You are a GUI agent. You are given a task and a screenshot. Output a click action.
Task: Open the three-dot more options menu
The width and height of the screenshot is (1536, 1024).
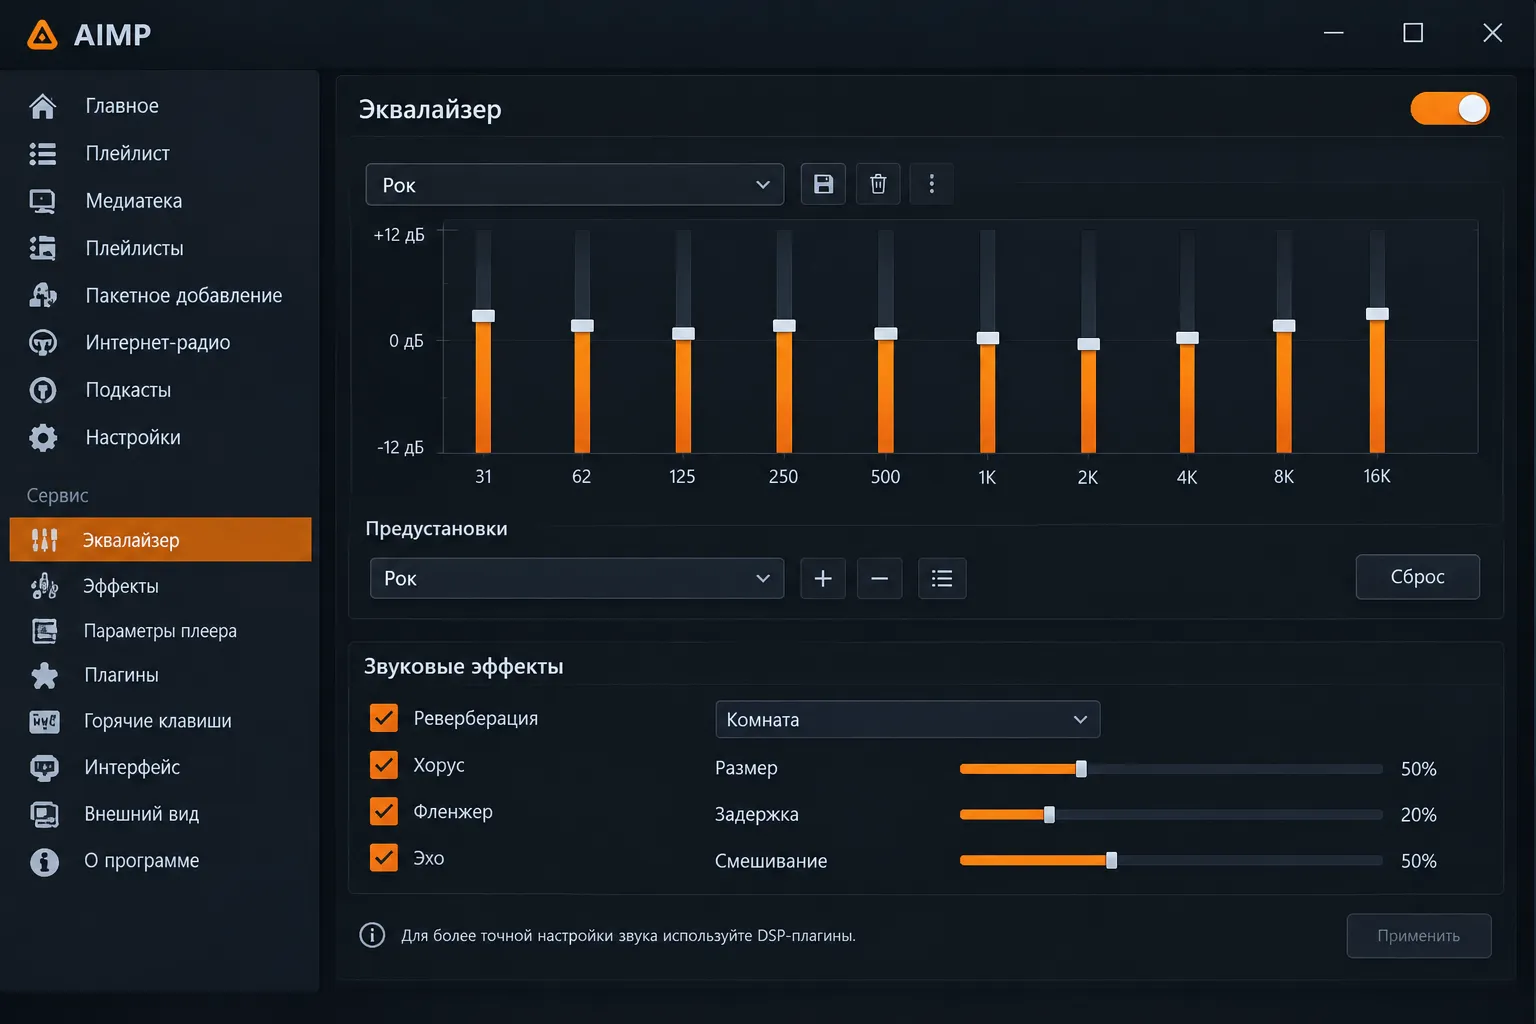tap(932, 184)
